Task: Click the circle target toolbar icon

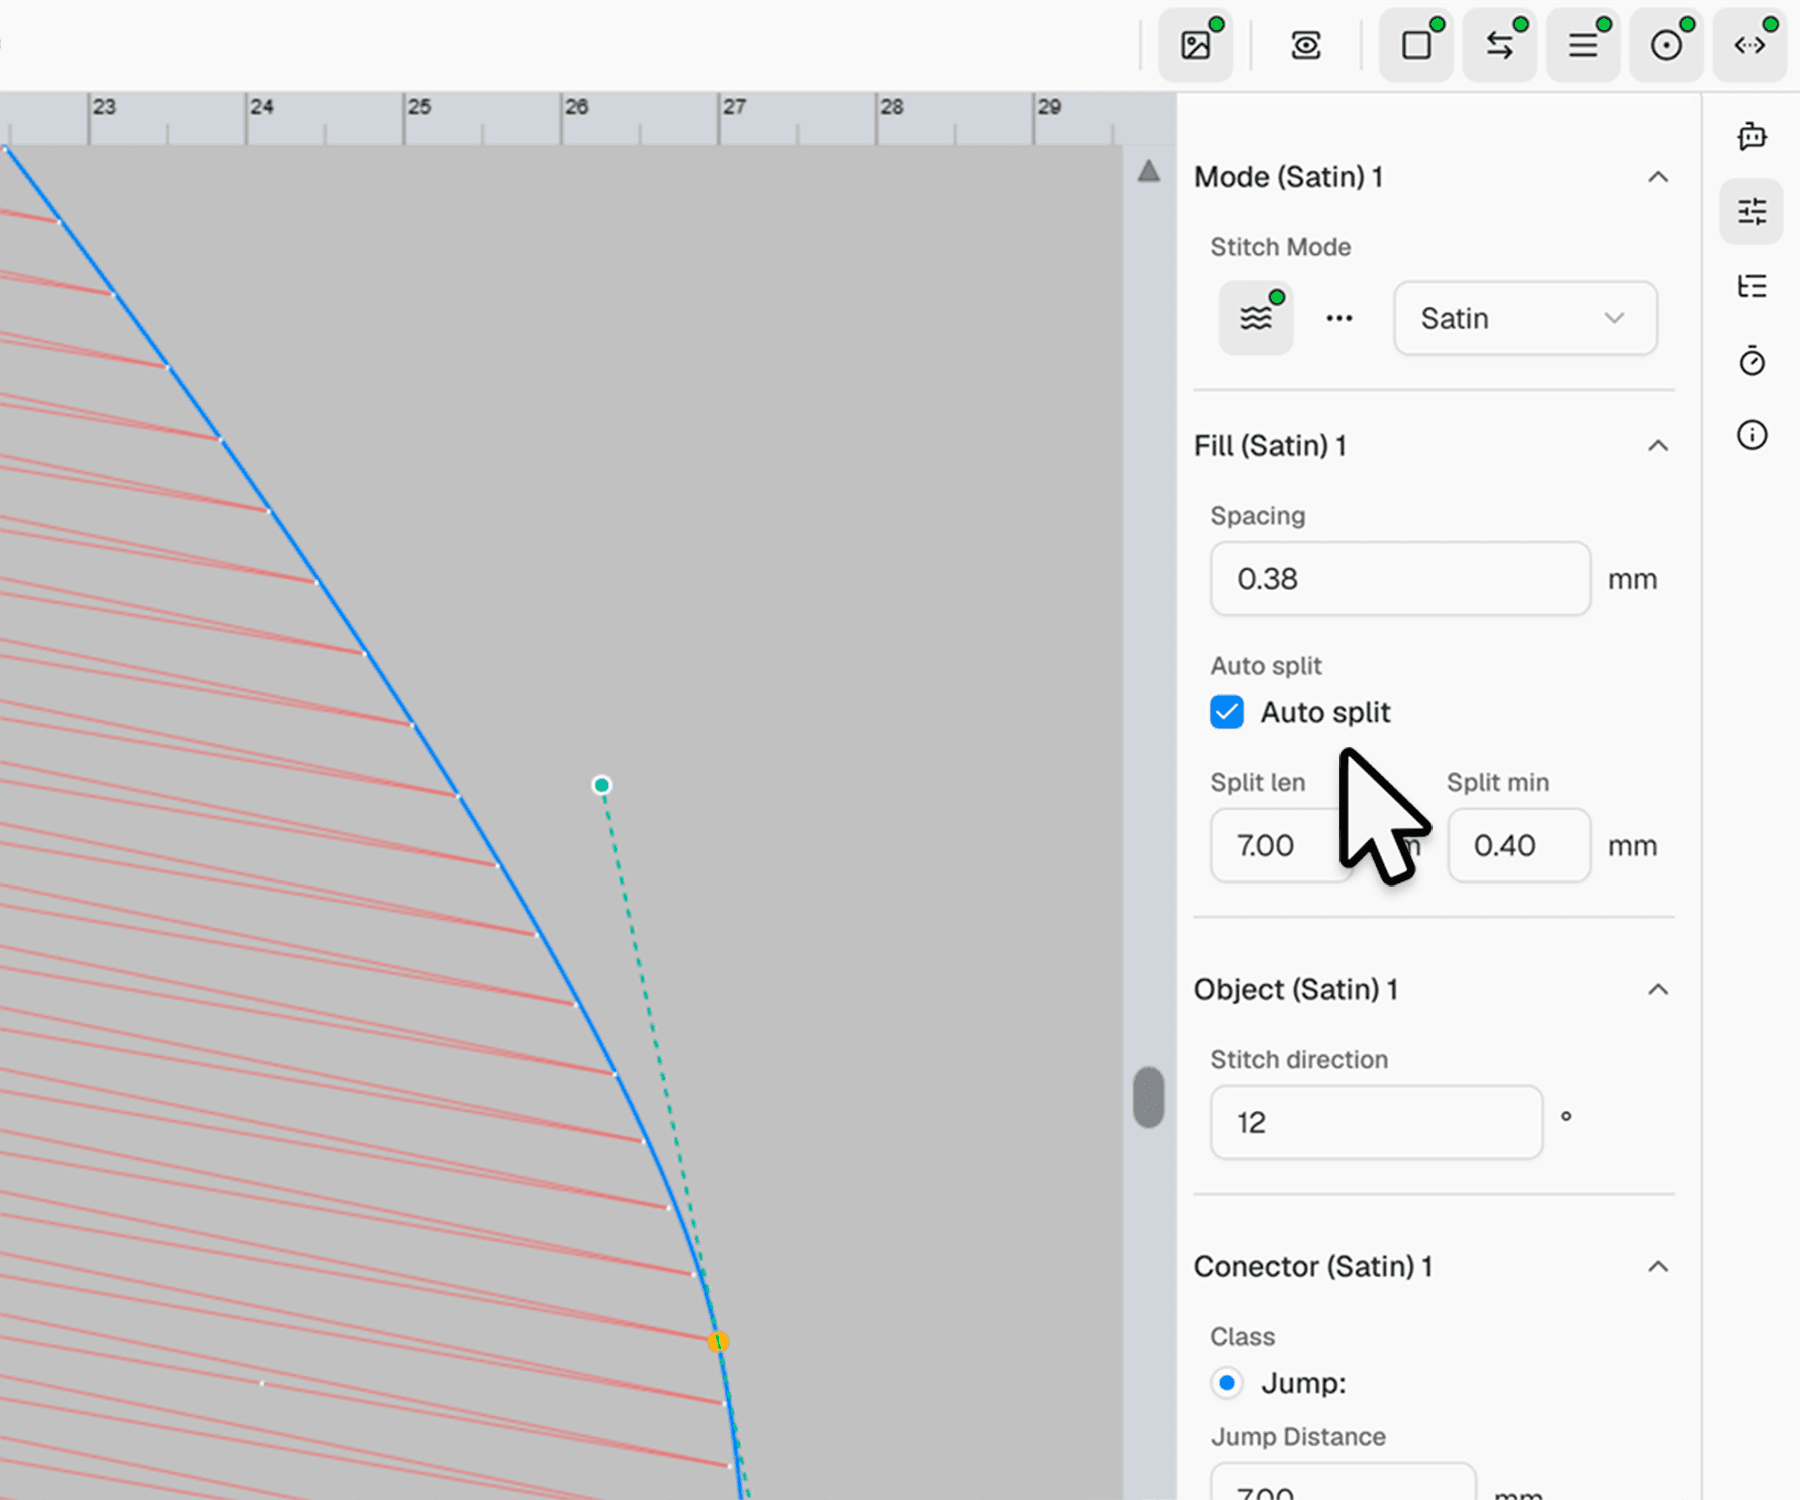Action: point(1666,45)
